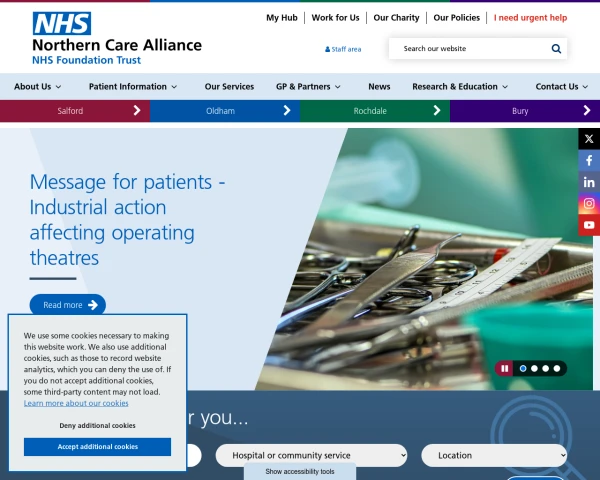
Task: Open Our Services menu item
Action: point(229,87)
